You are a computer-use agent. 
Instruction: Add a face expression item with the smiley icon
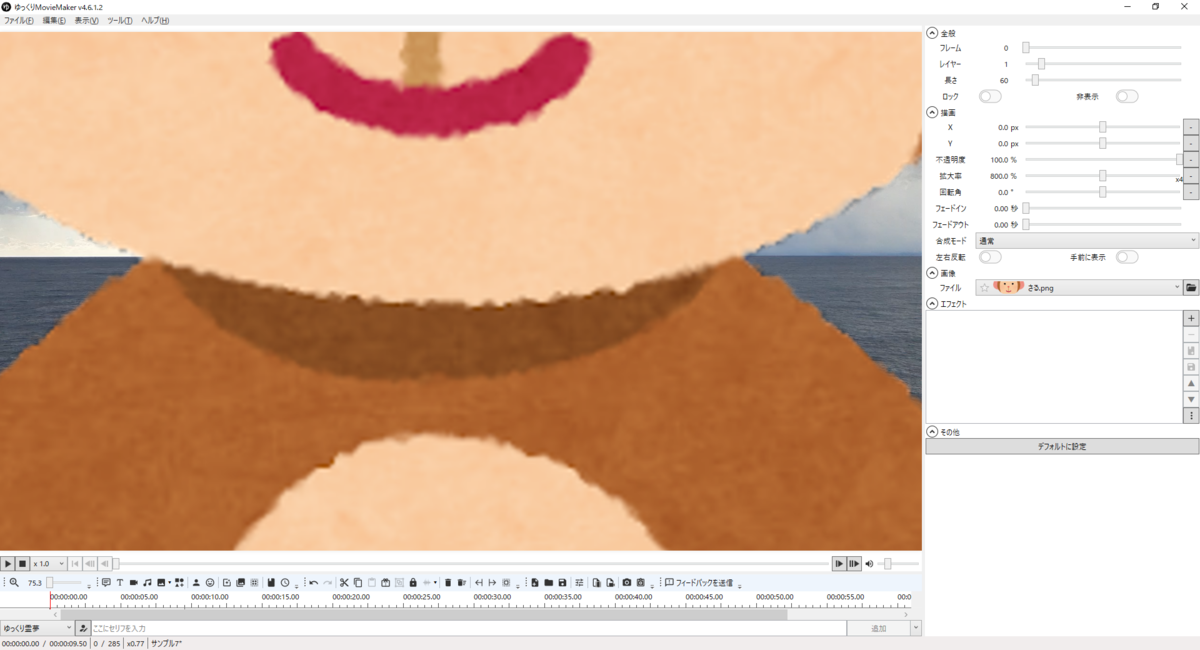click(210, 582)
